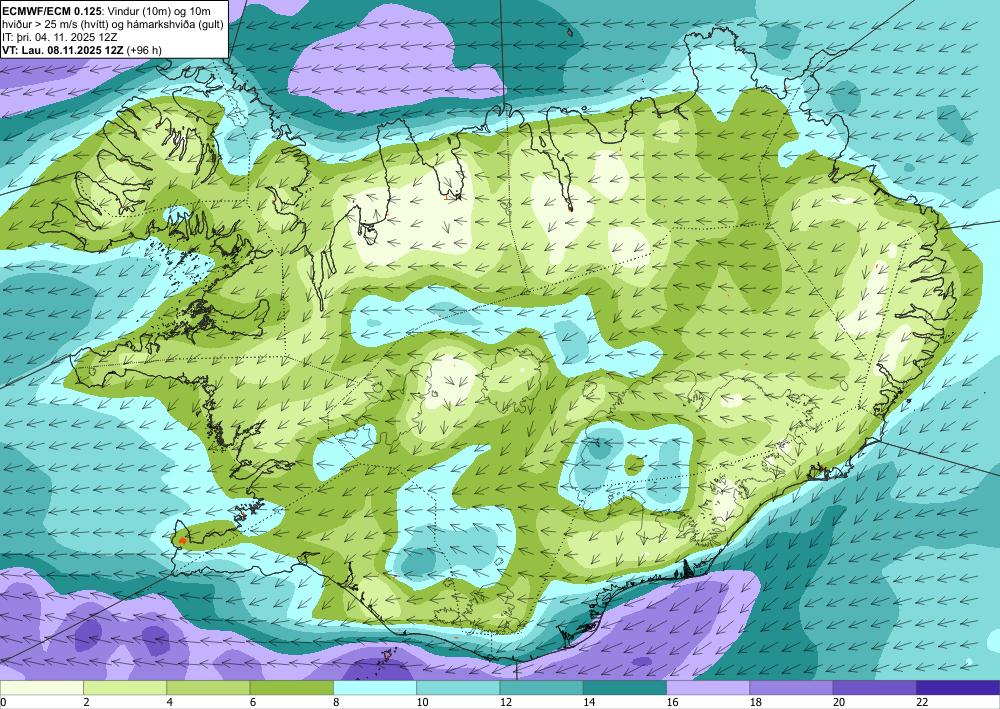1000x709 pixels.
Task: Click the legend scale label "8"
Action: pyautogui.click(x=336, y=703)
